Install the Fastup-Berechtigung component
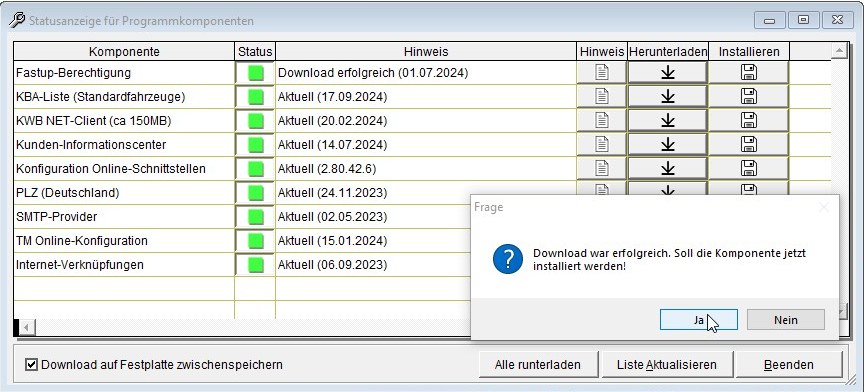864x392 pixels. coord(749,72)
